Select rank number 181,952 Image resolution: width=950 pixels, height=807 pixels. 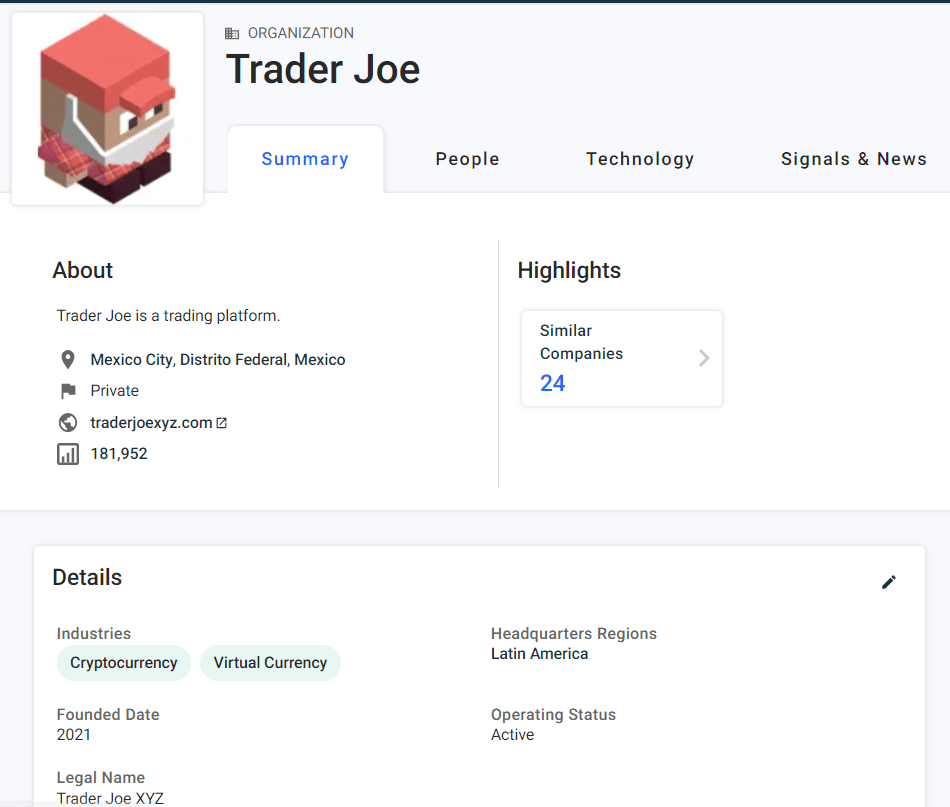coord(119,454)
